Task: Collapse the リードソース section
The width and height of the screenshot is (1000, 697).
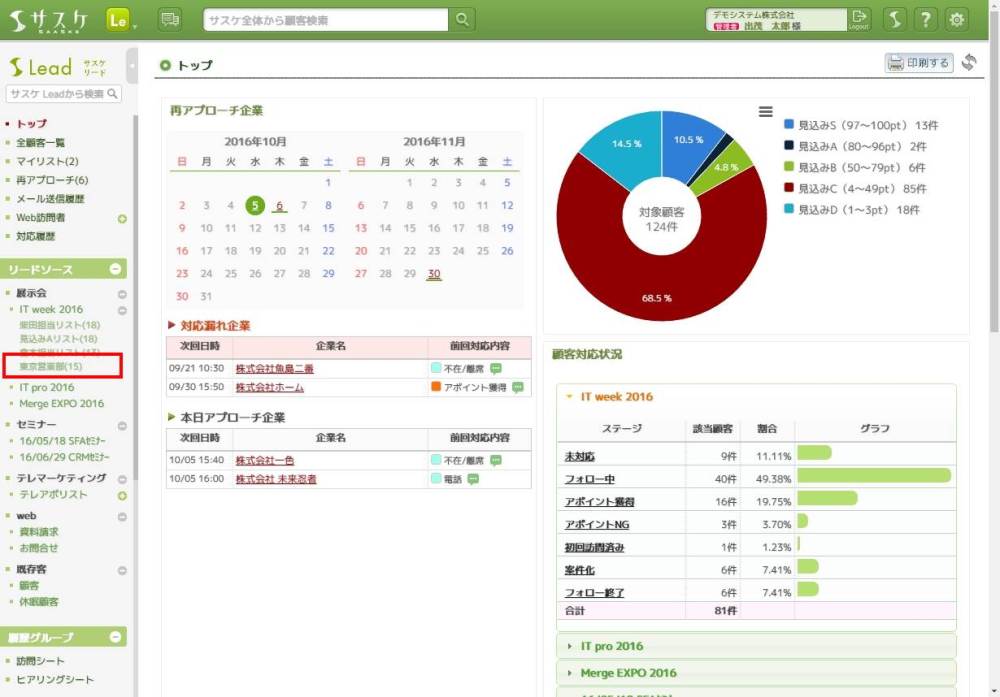Action: 116,269
